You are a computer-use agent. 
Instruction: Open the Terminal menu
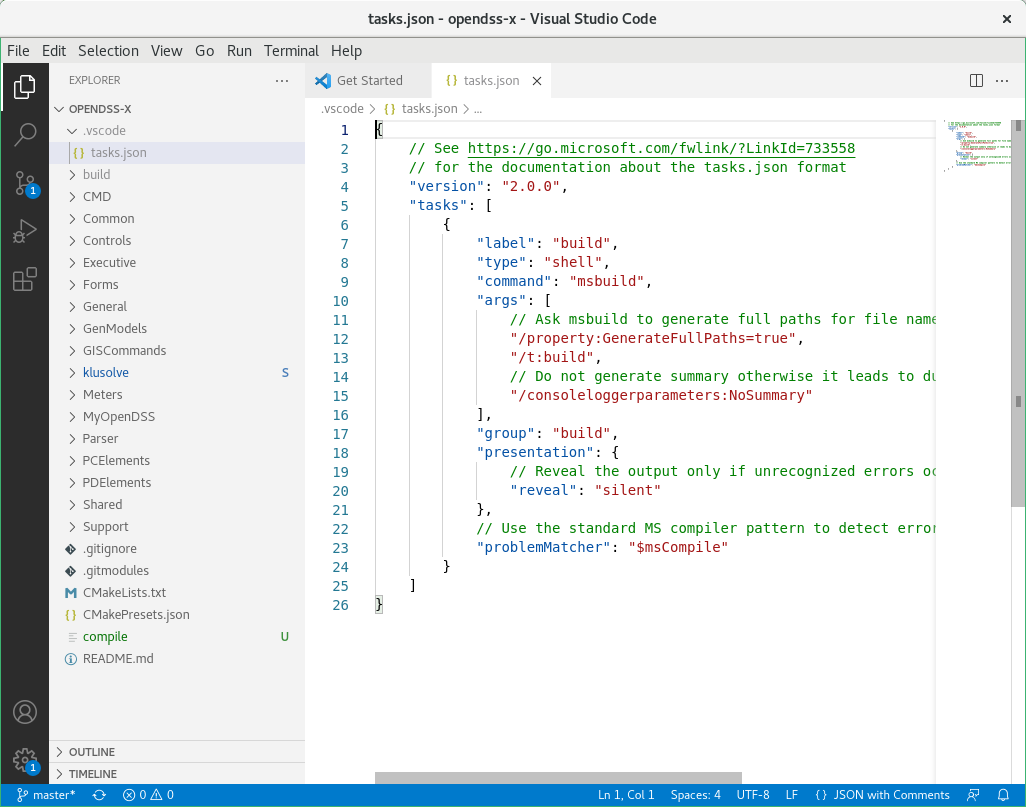click(x=291, y=50)
